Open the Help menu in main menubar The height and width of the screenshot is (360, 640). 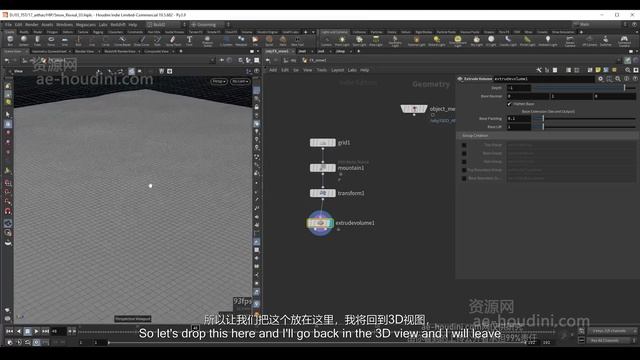point(133,24)
